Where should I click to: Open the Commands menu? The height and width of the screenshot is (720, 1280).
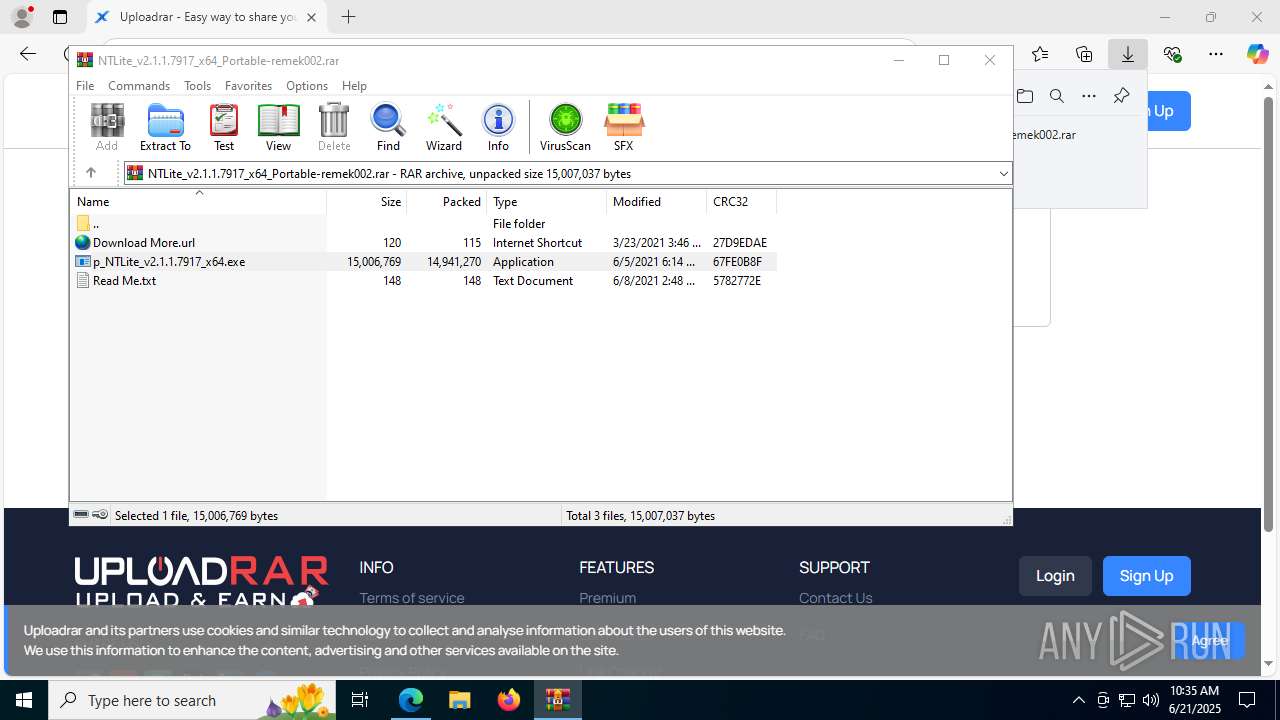click(x=139, y=86)
